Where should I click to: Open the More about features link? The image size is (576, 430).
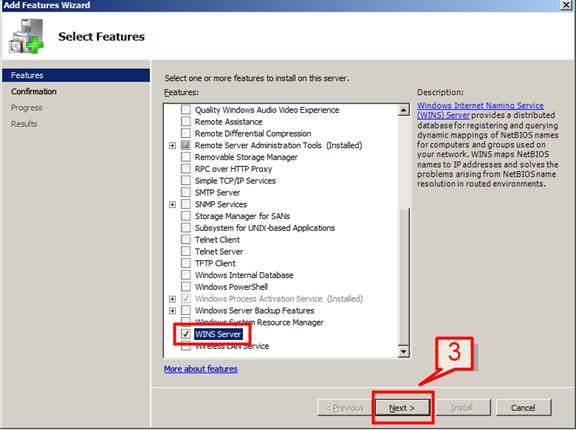pos(201,369)
